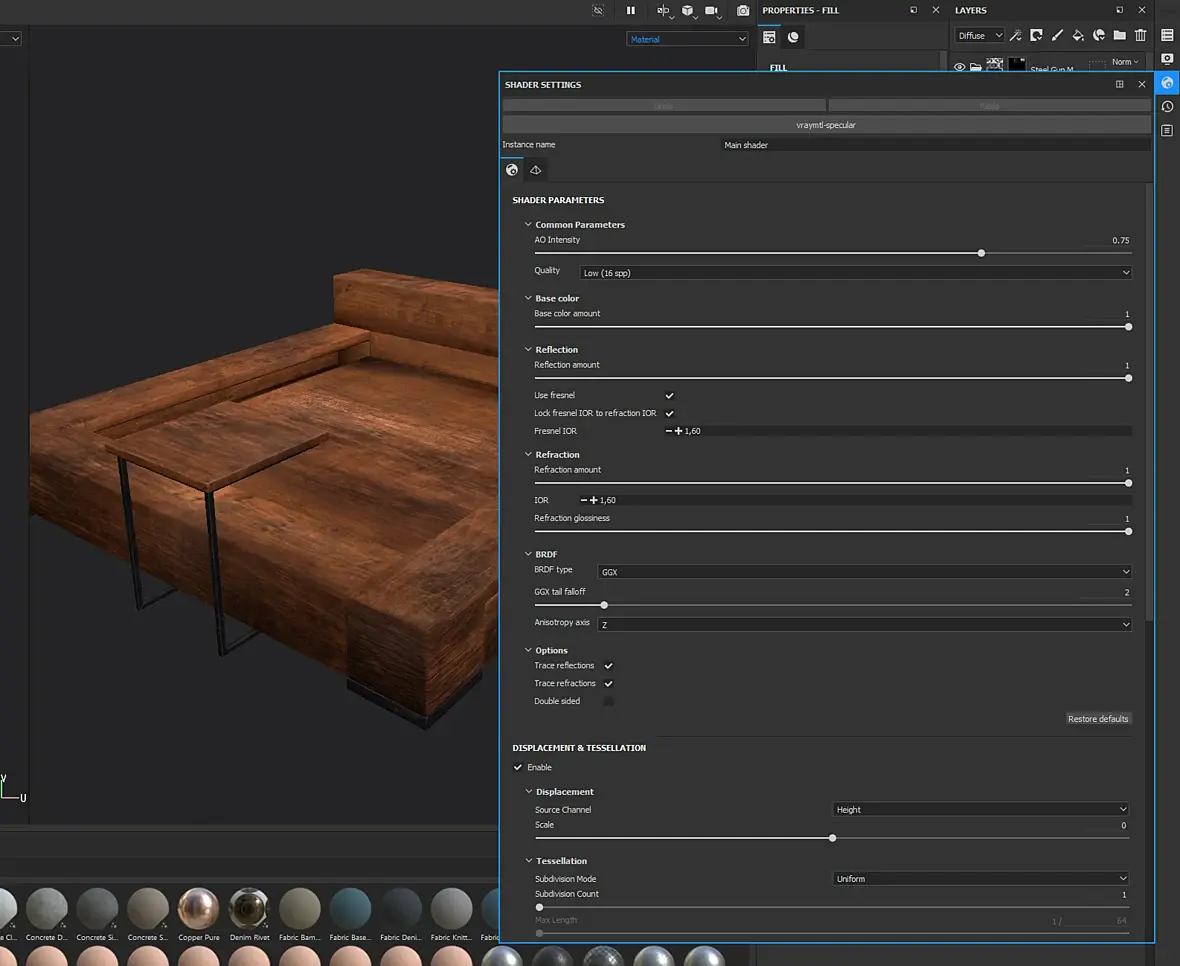Click the delete layer trash icon
This screenshot has height=966, width=1180.
(x=1140, y=36)
